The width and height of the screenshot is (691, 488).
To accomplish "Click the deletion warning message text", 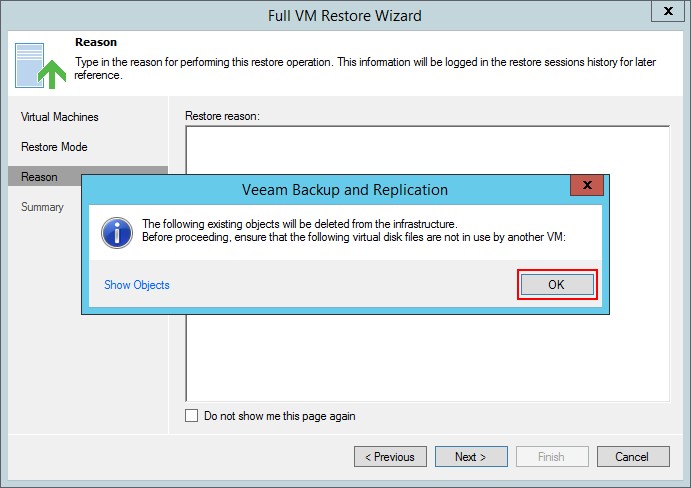I will click(353, 231).
